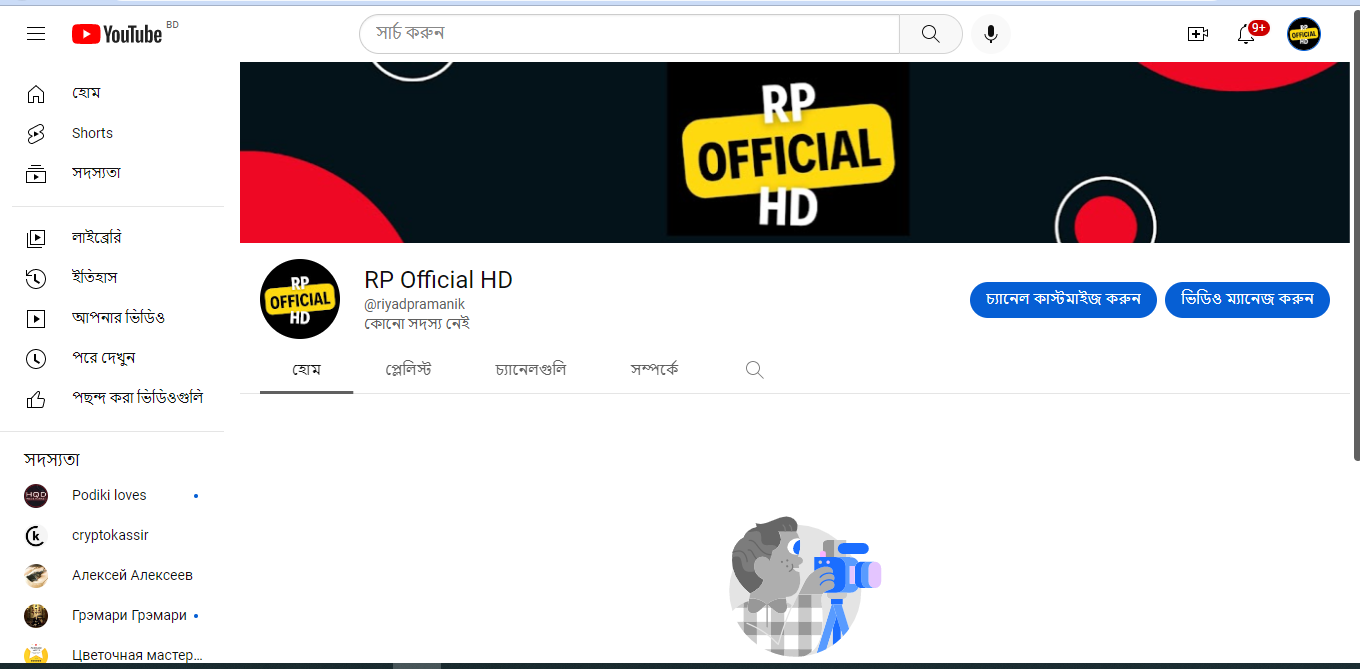Screen dimensions: 1360x669
Task: Click the subscriptions icon in sidebar
Action: pyautogui.click(x=36, y=174)
